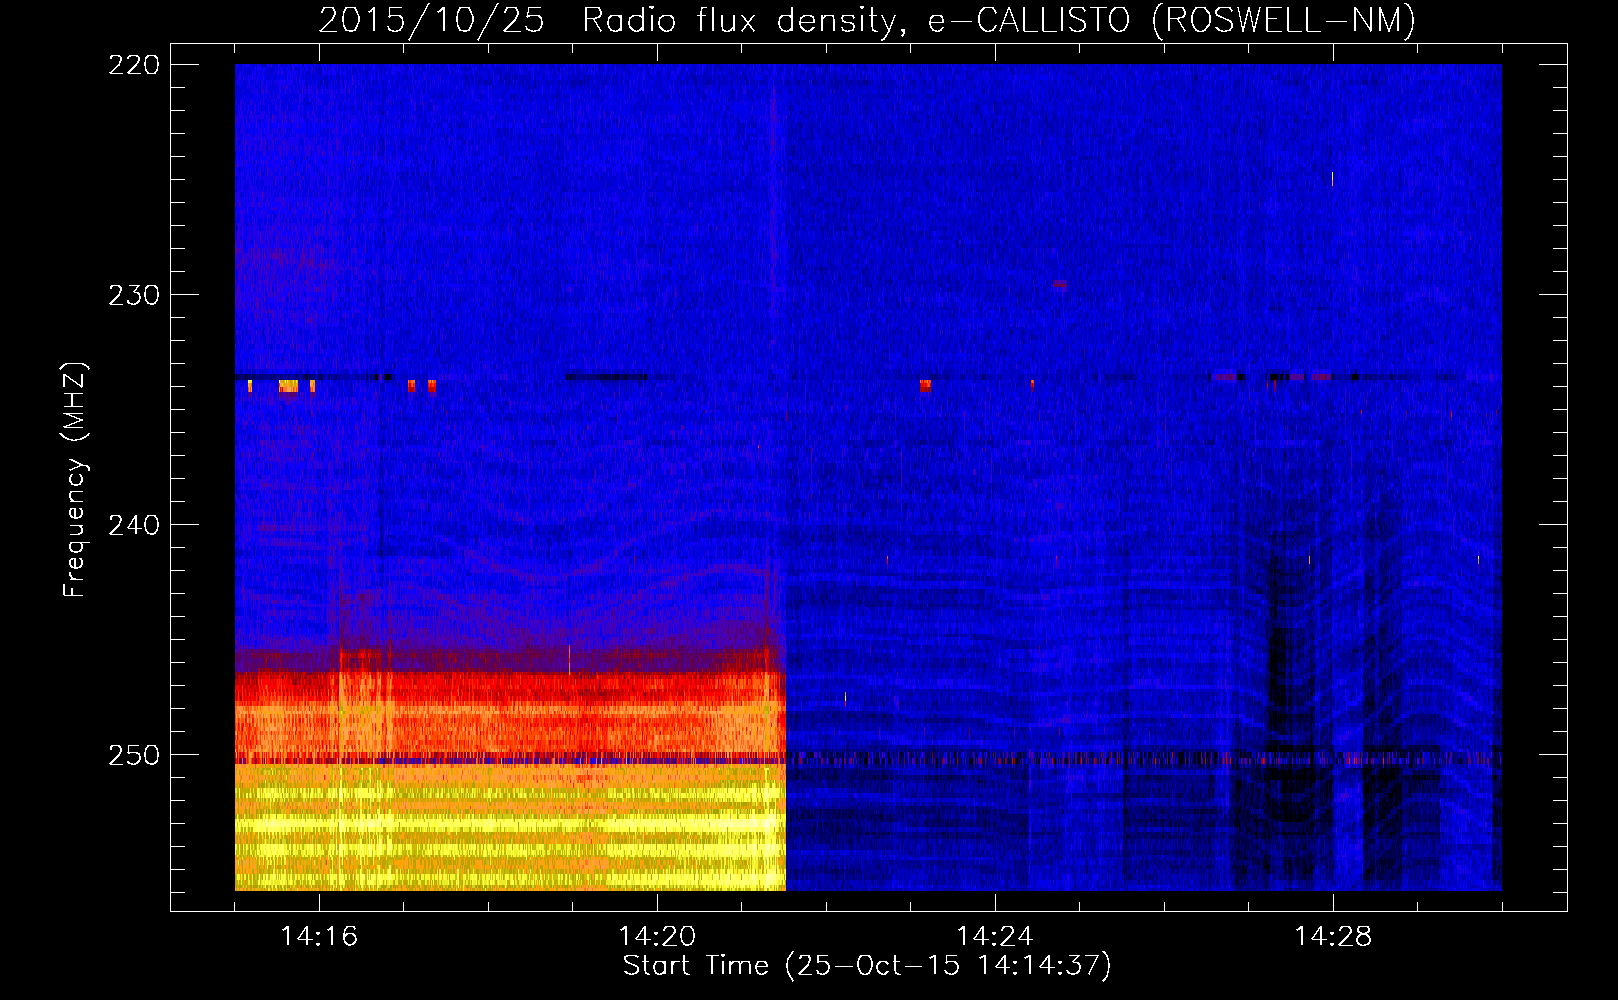1618x1000 pixels.
Task: Click the plot title text with e-CALLISTO
Action: click(x=867, y=21)
